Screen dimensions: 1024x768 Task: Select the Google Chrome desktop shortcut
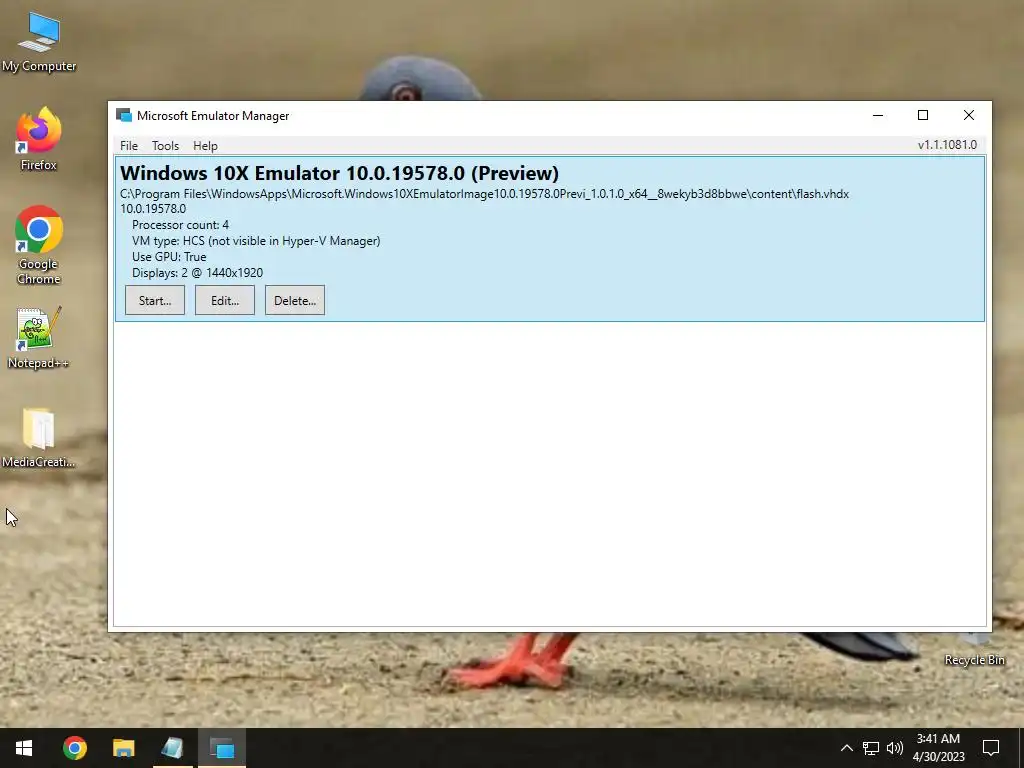coord(39,245)
